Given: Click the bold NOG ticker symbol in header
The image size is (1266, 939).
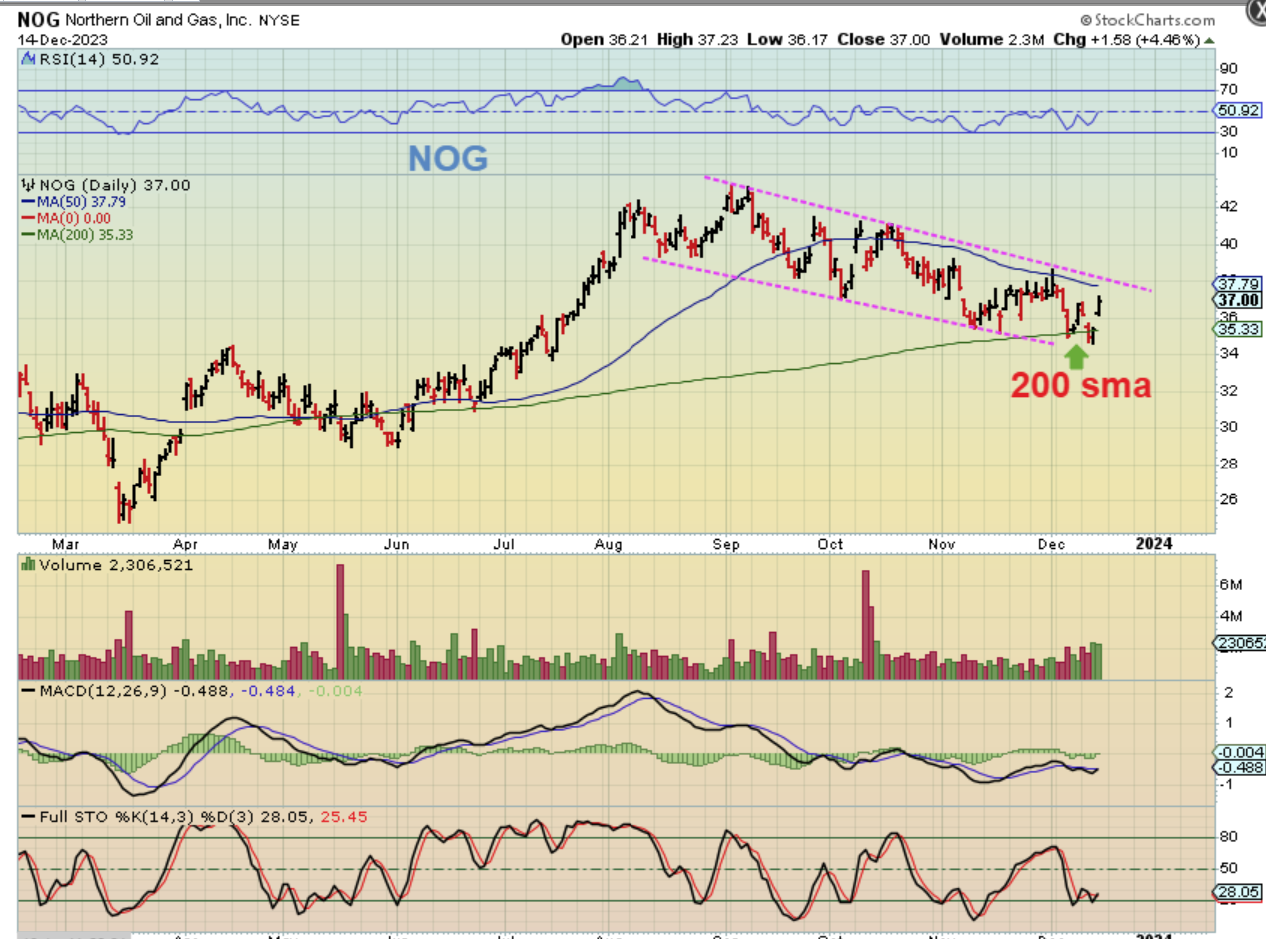Looking at the screenshot, I should [37, 20].
